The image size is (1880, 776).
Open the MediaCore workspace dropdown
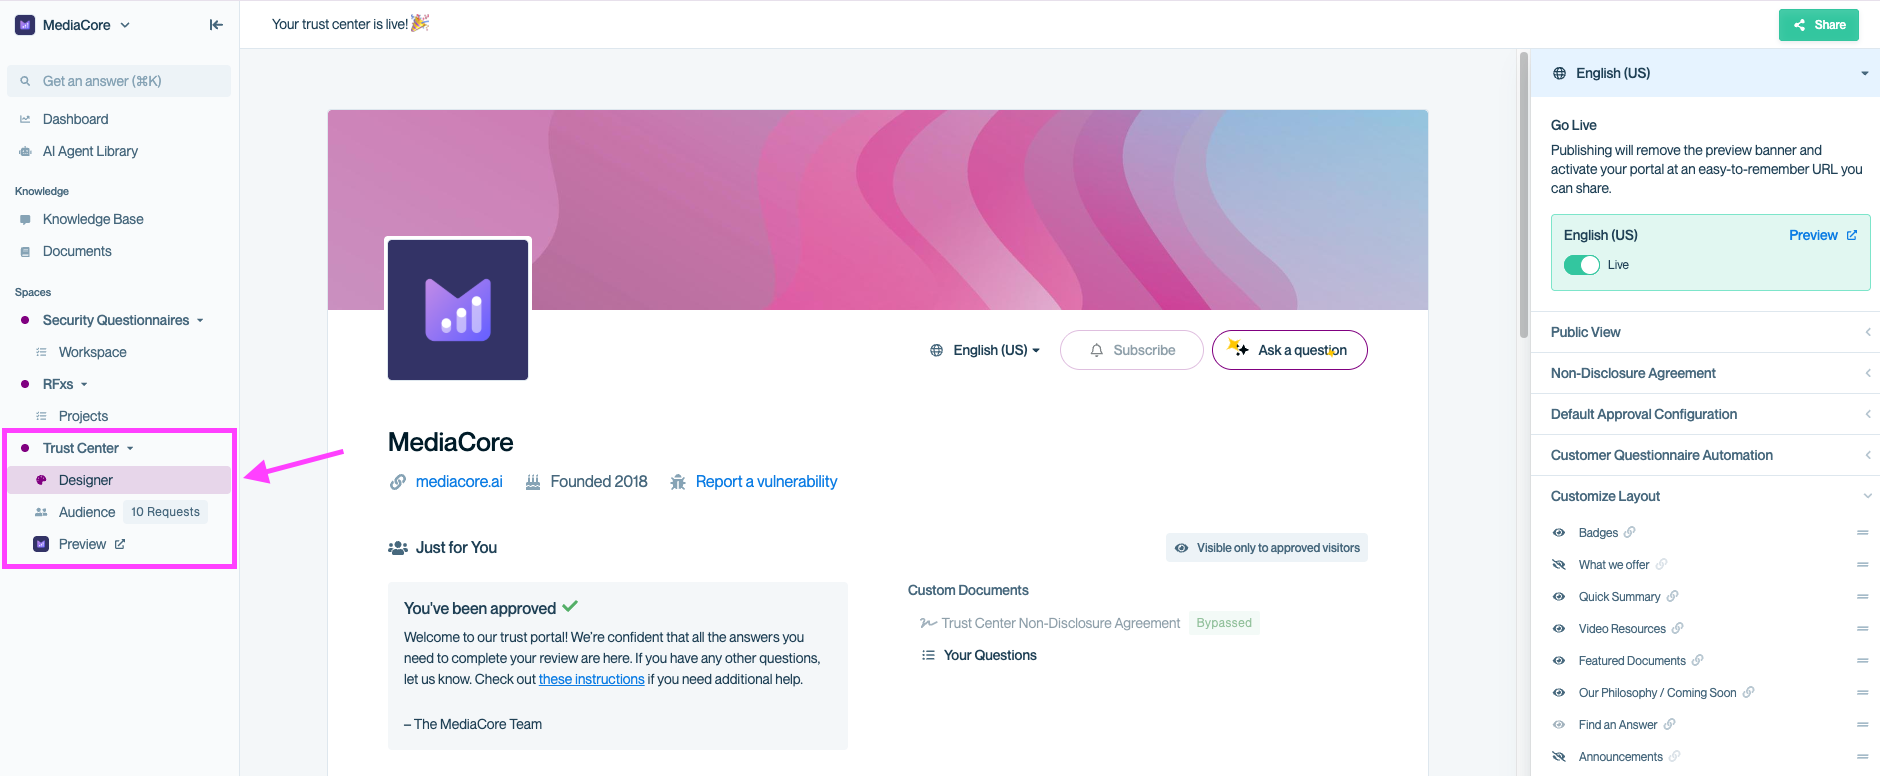pyautogui.click(x=73, y=25)
